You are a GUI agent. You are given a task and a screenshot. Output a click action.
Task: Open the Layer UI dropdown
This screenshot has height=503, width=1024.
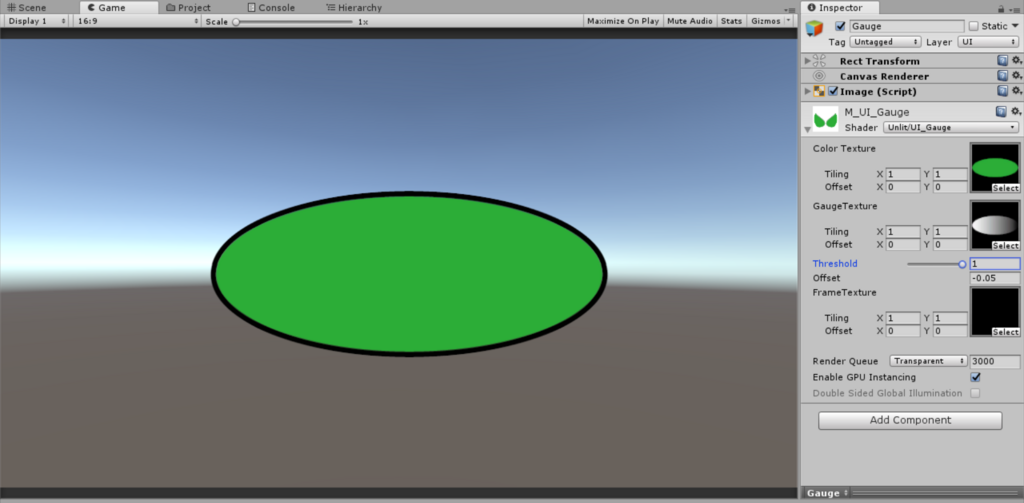(x=988, y=41)
